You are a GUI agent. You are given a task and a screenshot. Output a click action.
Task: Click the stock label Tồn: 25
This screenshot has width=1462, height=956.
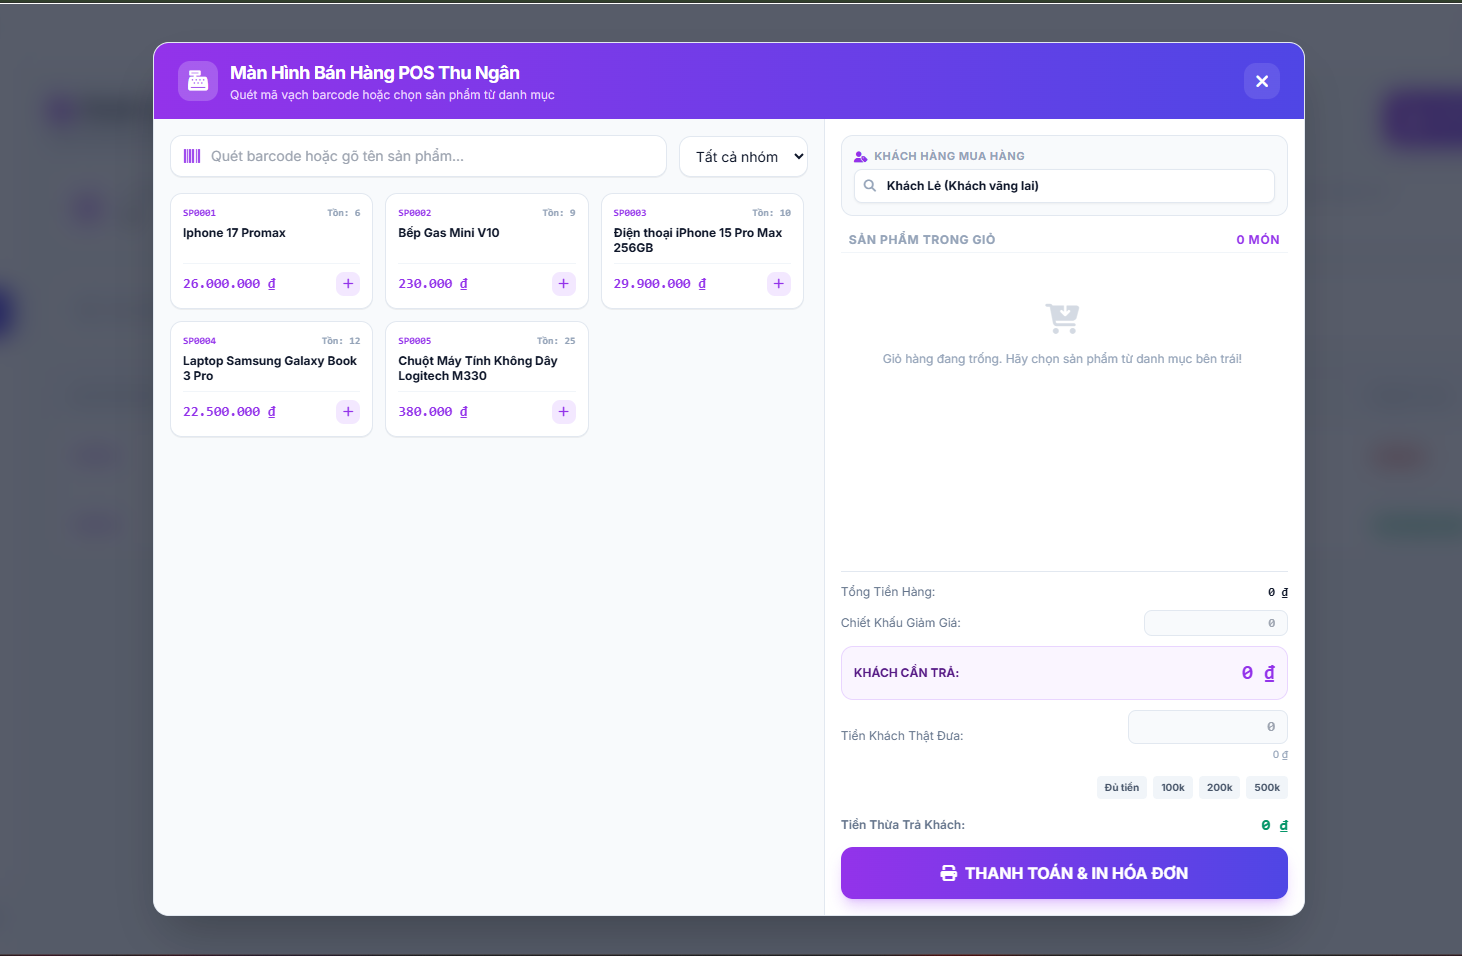coord(556,341)
